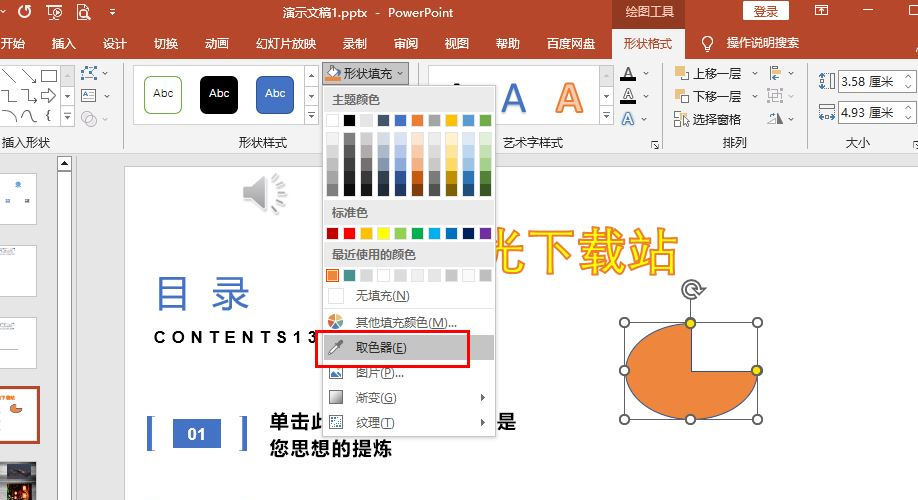Click the align objects icon

click(775, 73)
